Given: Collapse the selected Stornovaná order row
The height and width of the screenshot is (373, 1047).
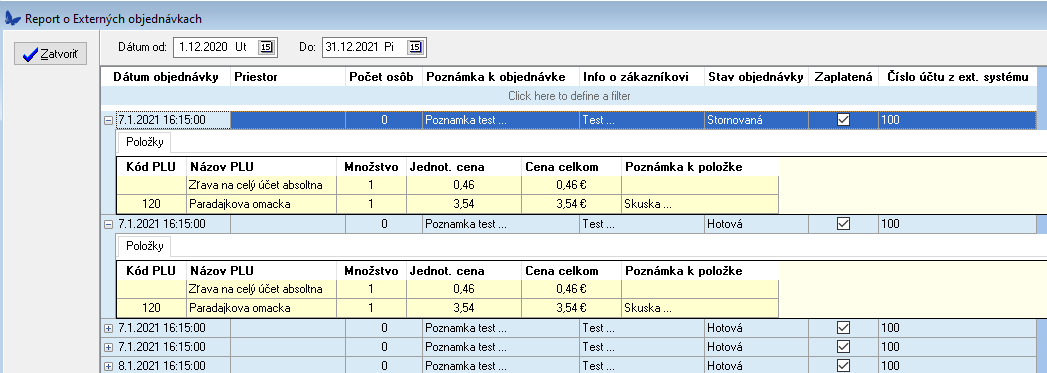Looking at the screenshot, I should 108,121.
